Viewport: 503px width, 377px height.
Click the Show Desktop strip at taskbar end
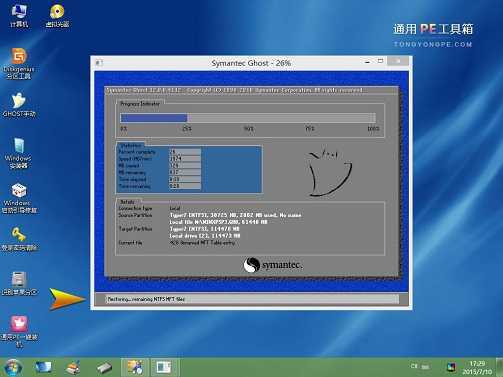pos(499,367)
